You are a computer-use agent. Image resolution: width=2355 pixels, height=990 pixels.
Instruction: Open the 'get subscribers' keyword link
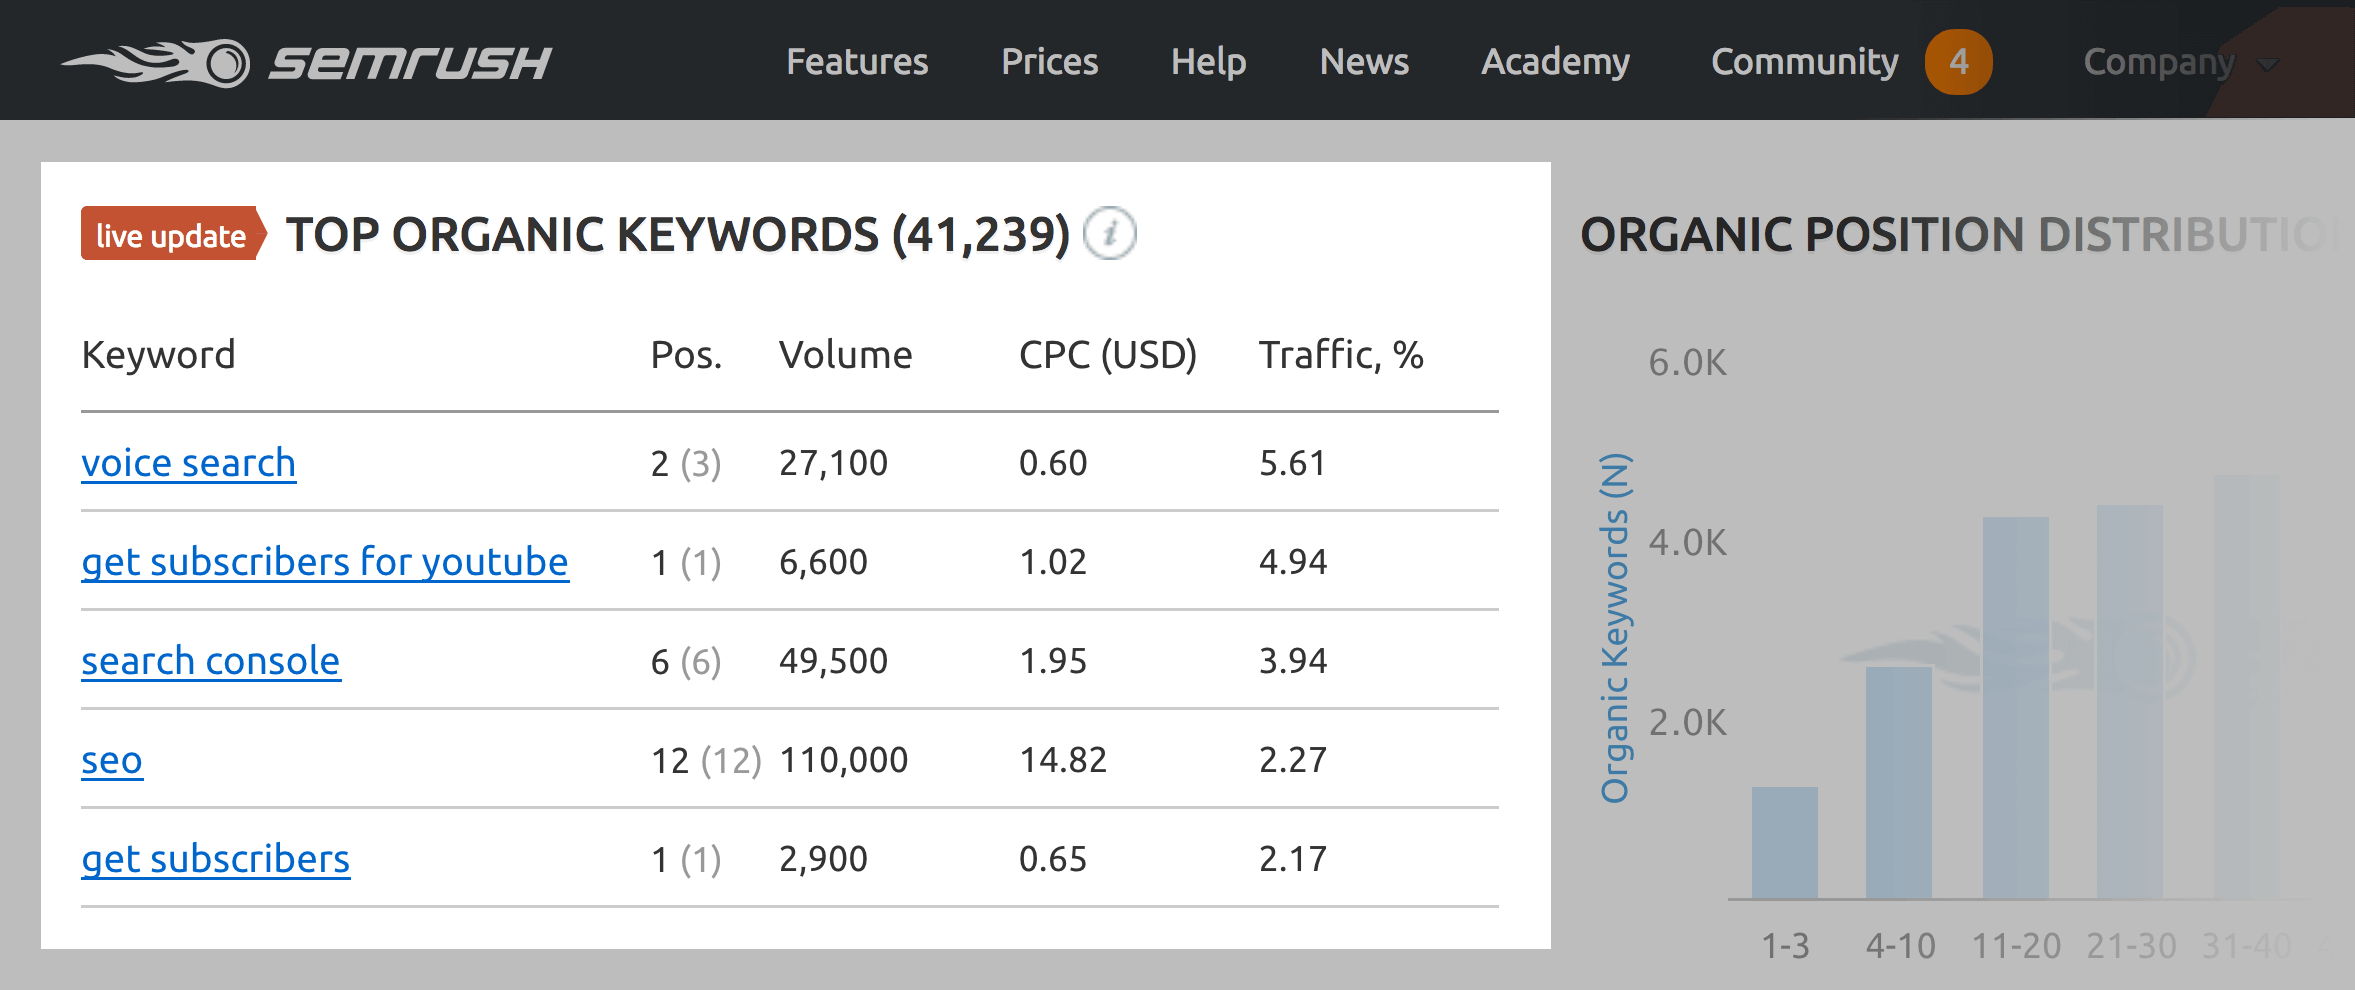tap(216, 859)
